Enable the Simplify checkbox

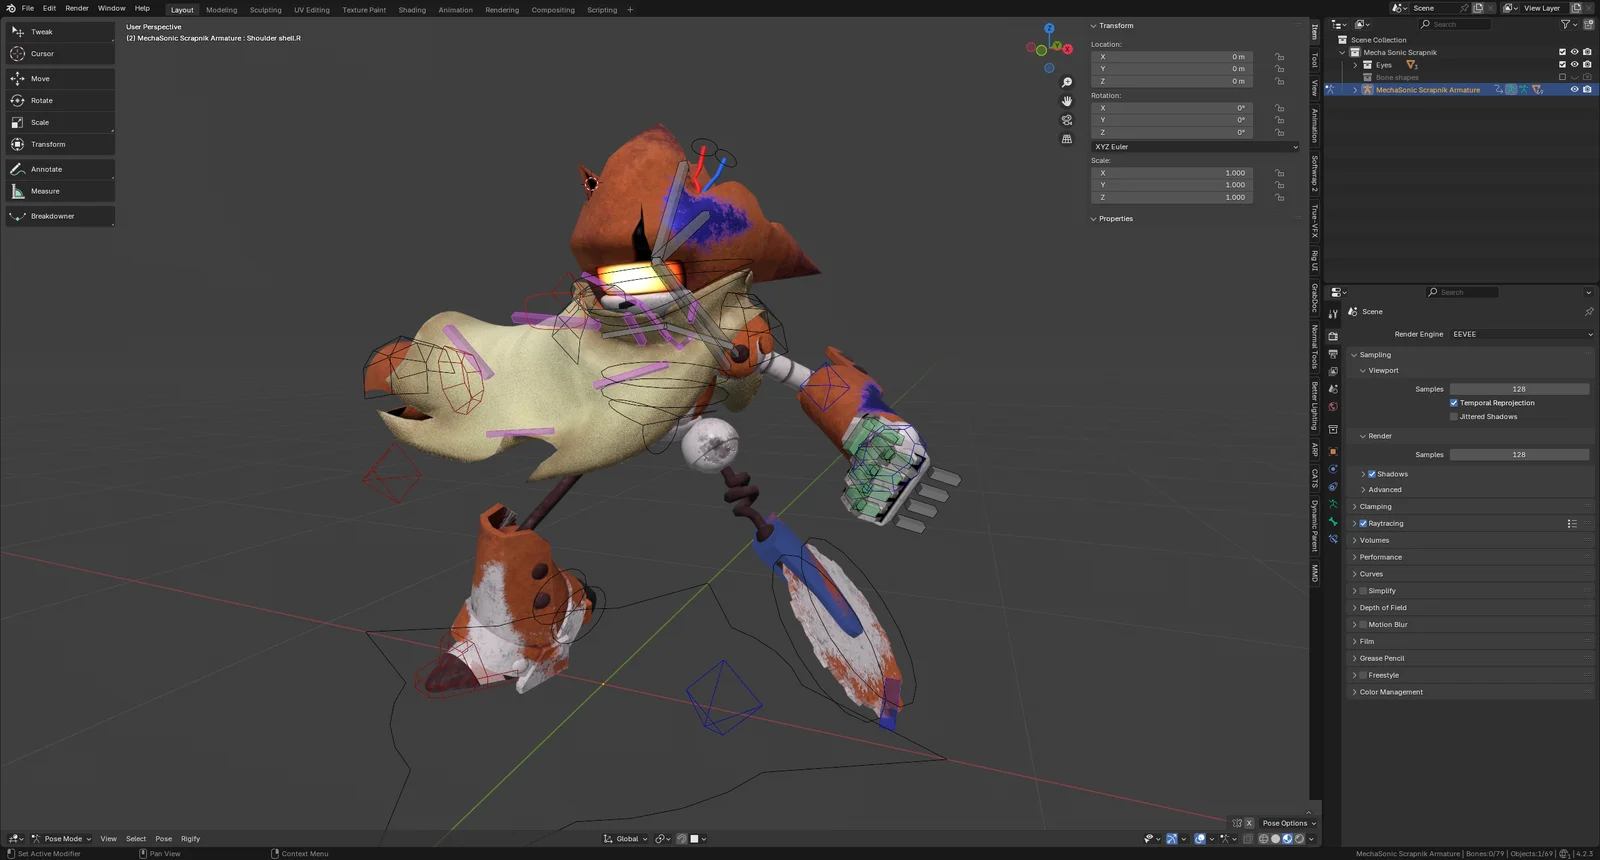[1363, 591]
